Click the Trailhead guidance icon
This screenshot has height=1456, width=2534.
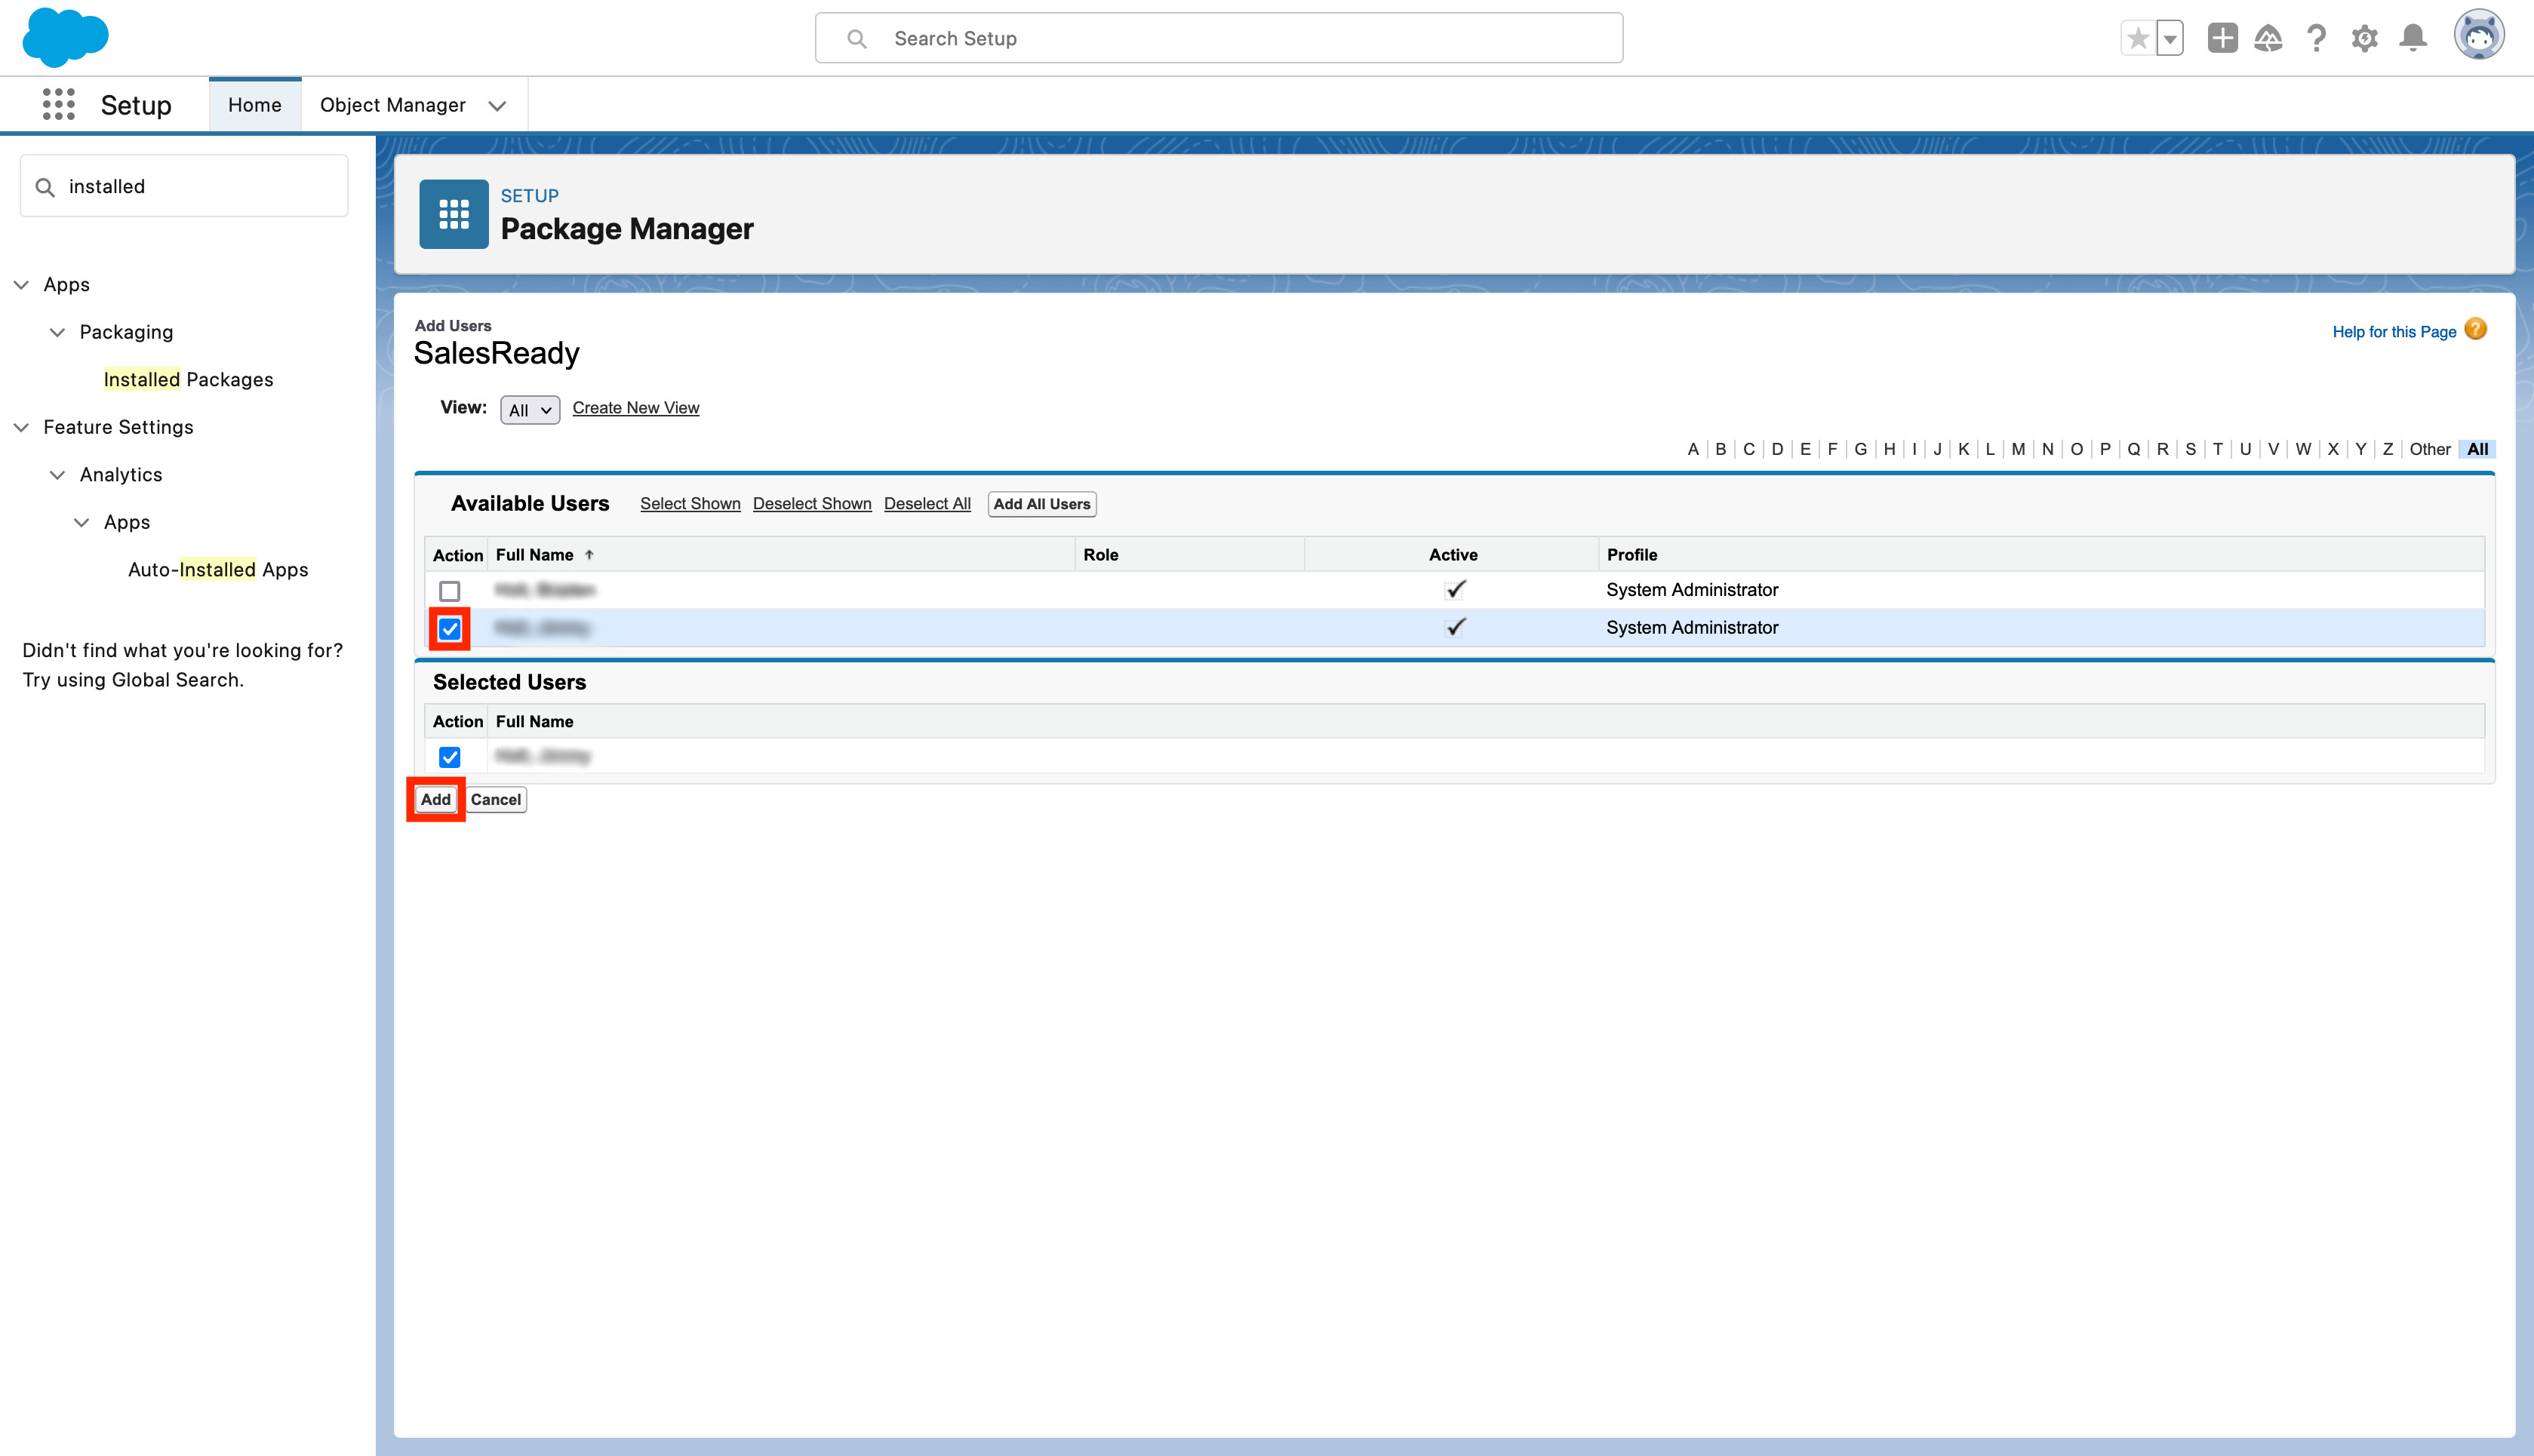coord(2268,39)
